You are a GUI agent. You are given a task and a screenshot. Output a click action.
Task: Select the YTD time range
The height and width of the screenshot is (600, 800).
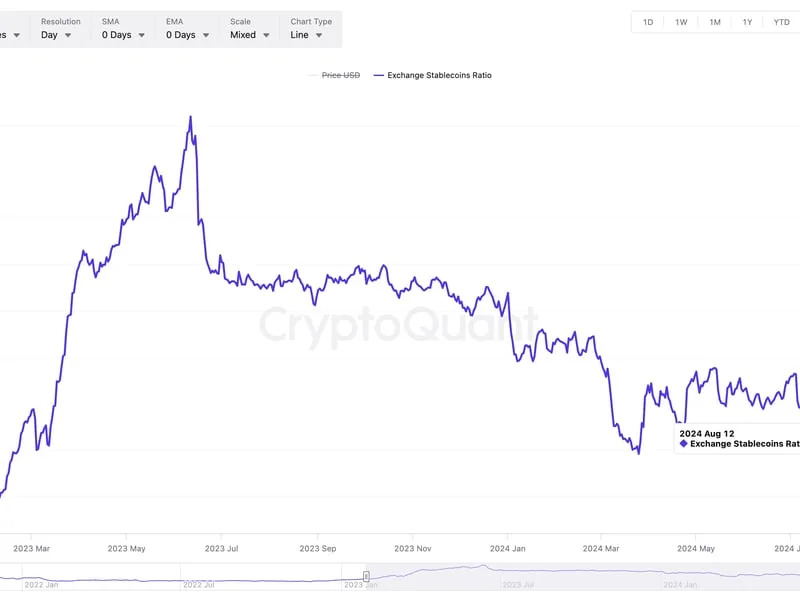coord(781,22)
